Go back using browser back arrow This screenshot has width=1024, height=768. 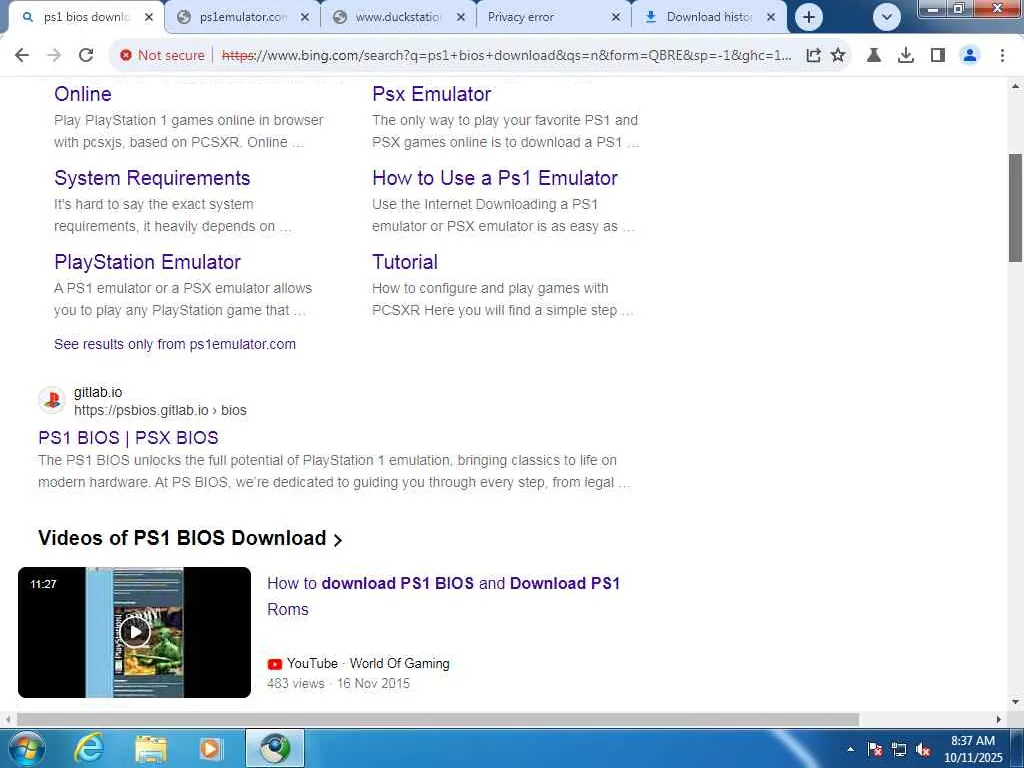click(x=22, y=56)
